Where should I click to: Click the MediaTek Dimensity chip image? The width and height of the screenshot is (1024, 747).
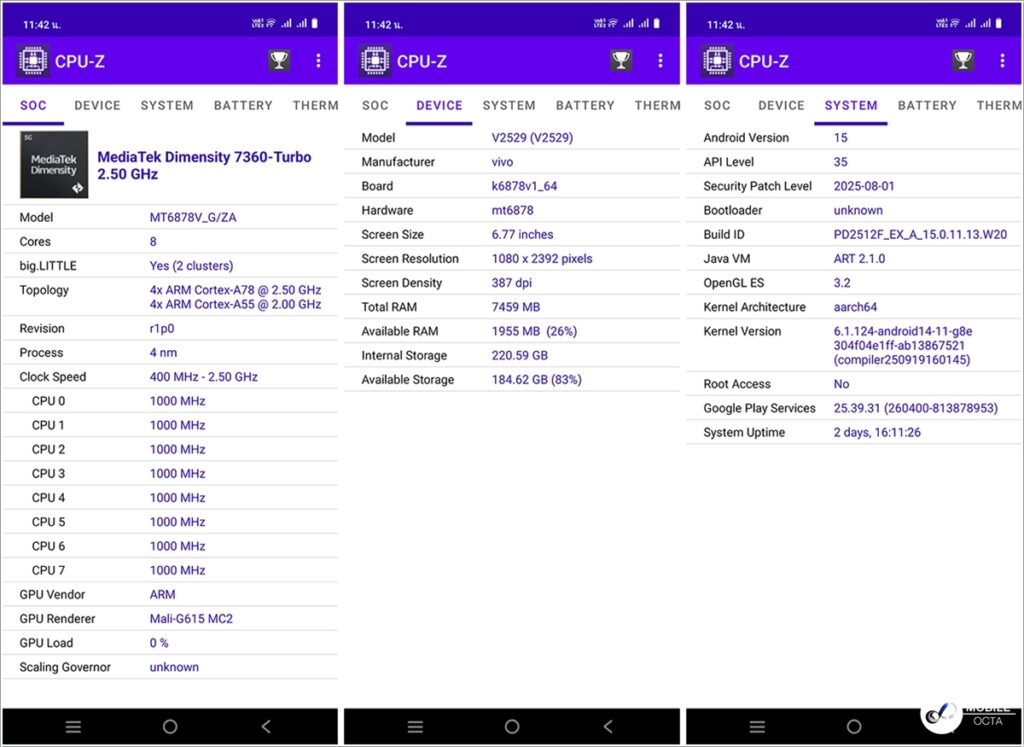(x=54, y=165)
